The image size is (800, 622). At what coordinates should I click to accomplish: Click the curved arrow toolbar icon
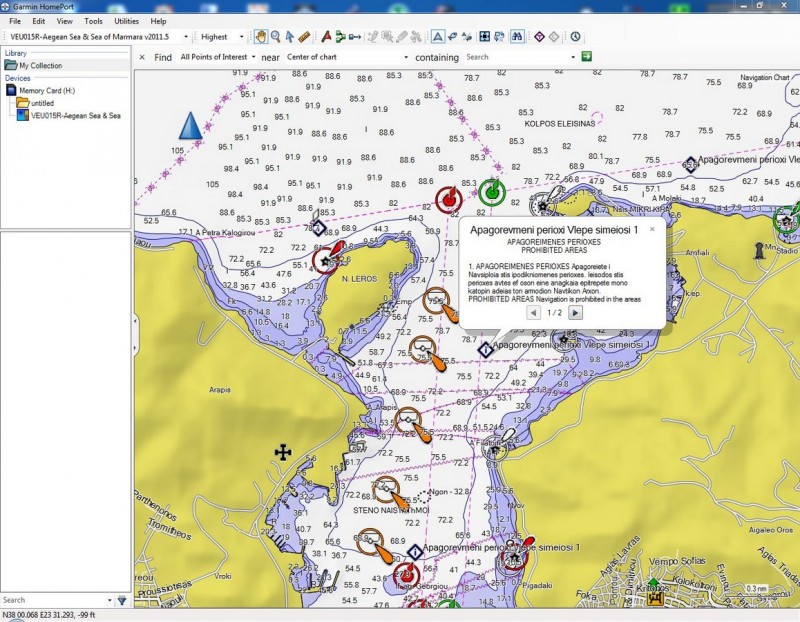tap(452, 37)
